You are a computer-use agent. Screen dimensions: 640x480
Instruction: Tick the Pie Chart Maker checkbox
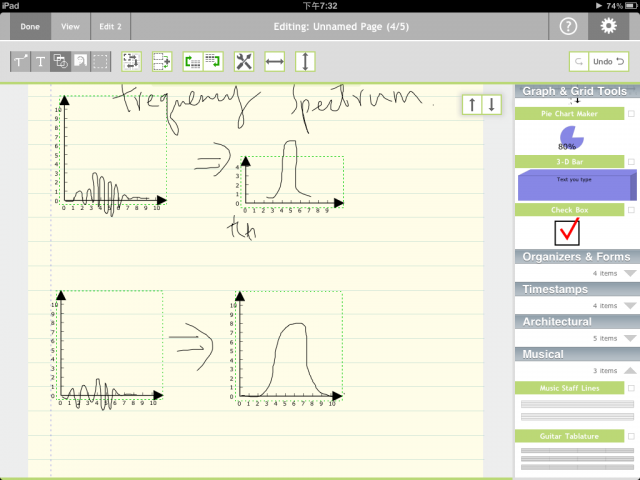631,113
